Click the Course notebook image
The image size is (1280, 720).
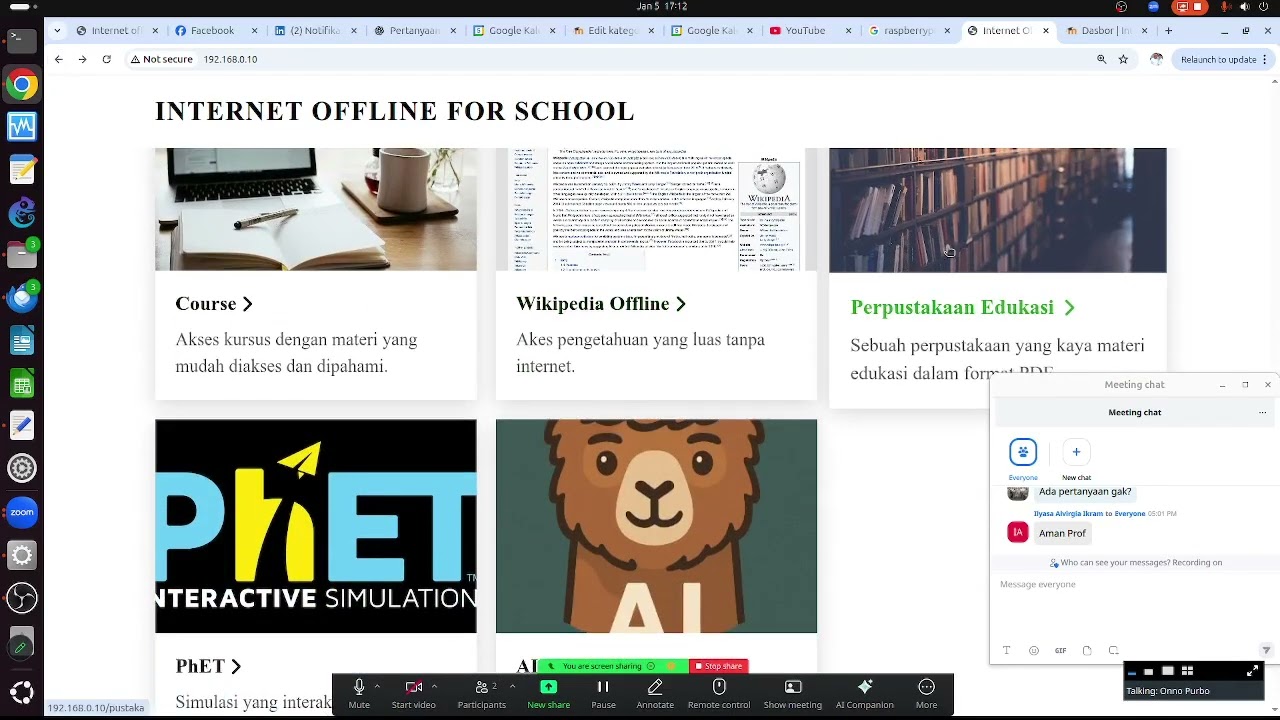pyautogui.click(x=316, y=209)
